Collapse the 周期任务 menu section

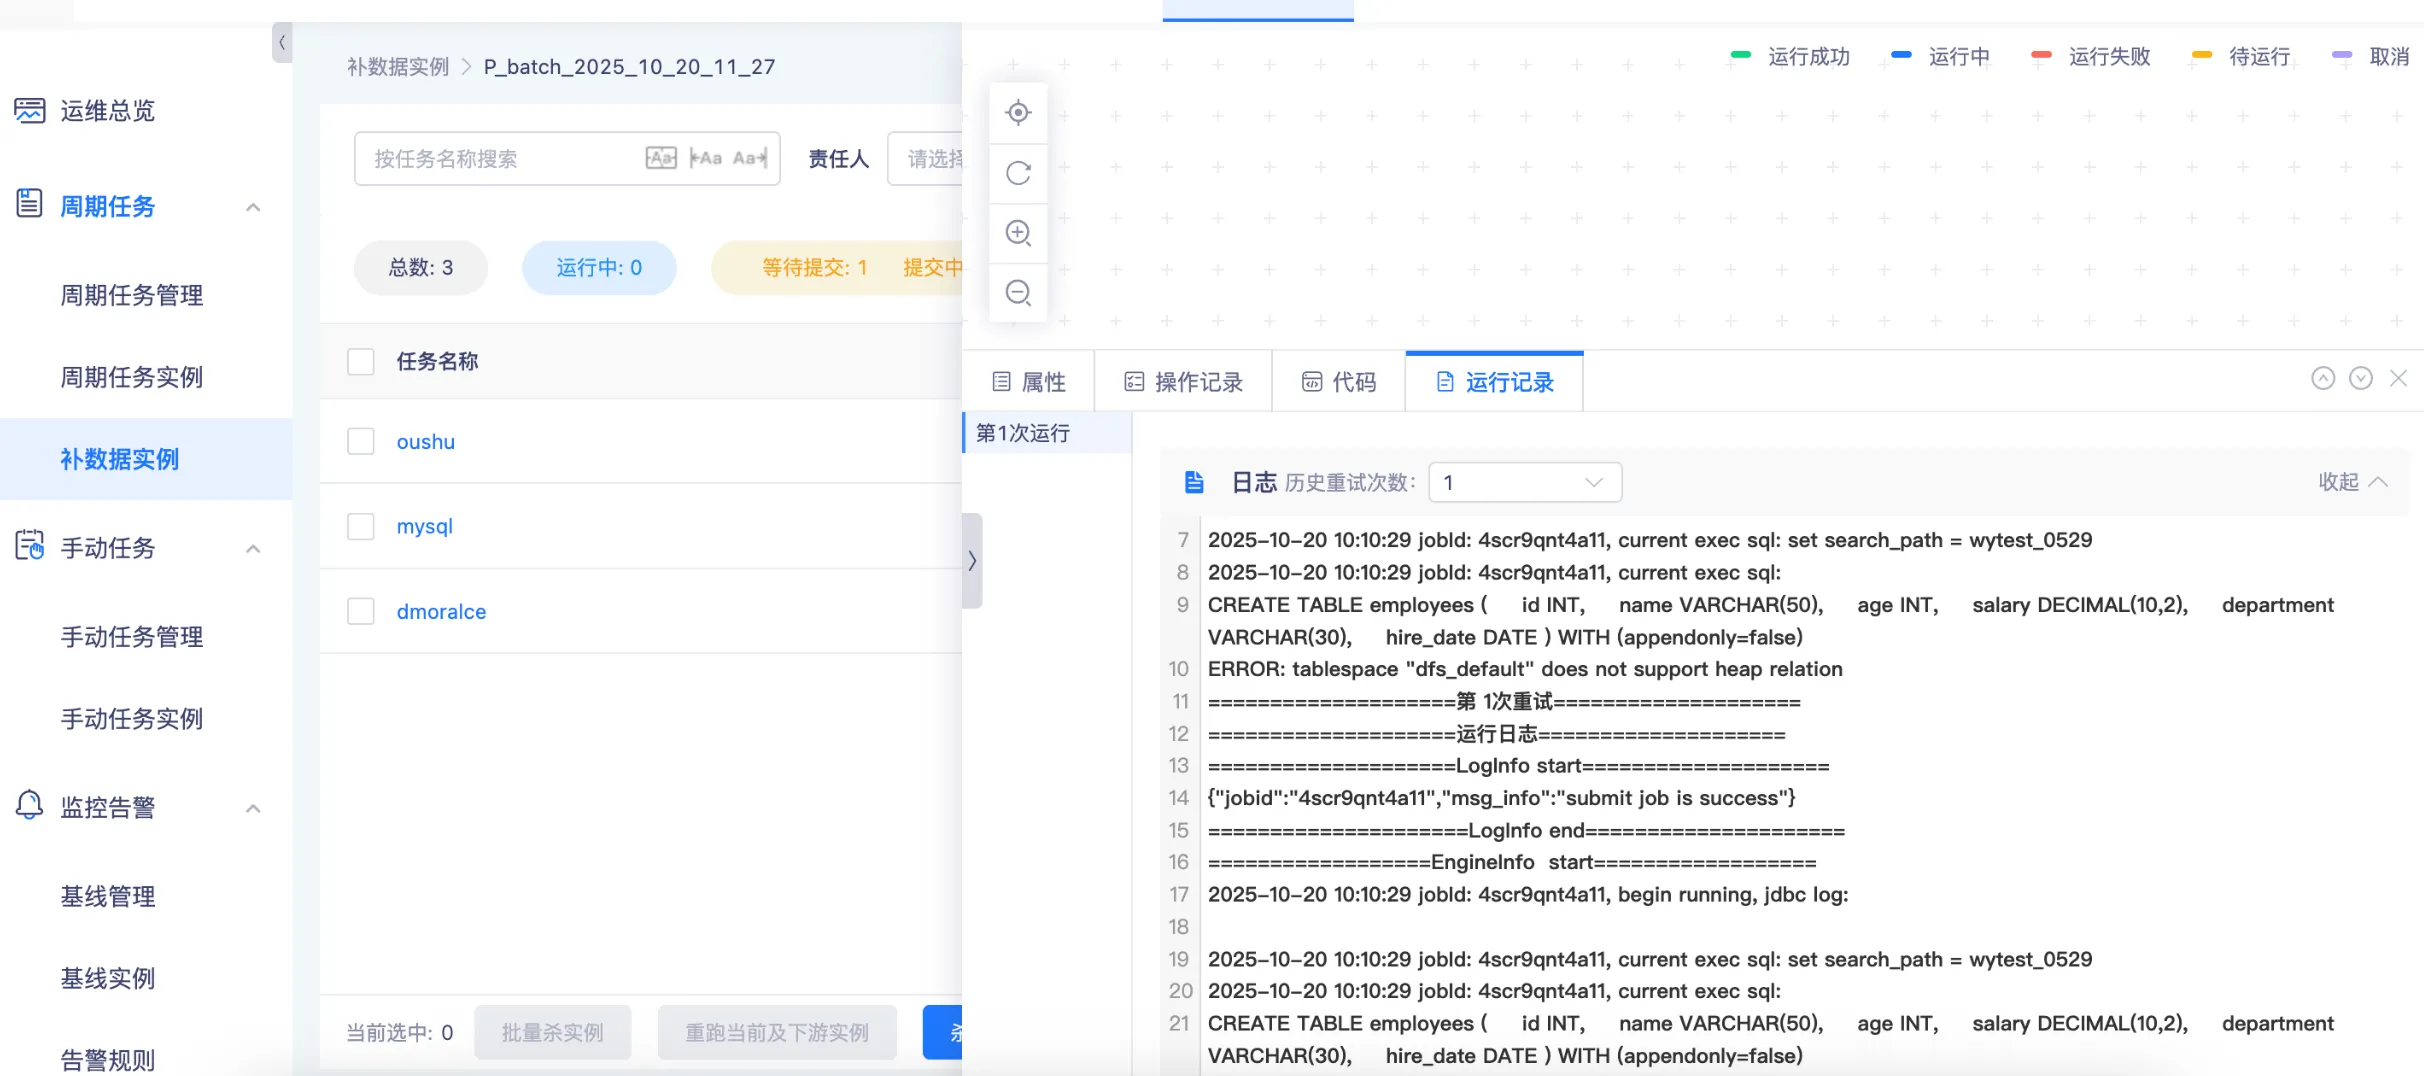click(253, 207)
